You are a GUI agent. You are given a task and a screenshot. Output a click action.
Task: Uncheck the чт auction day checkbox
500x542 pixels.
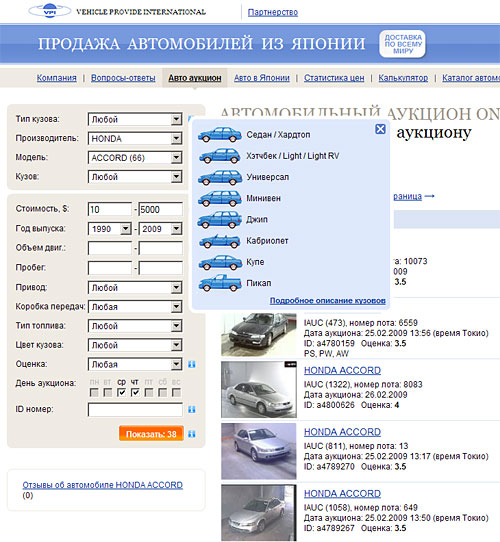pos(135,393)
